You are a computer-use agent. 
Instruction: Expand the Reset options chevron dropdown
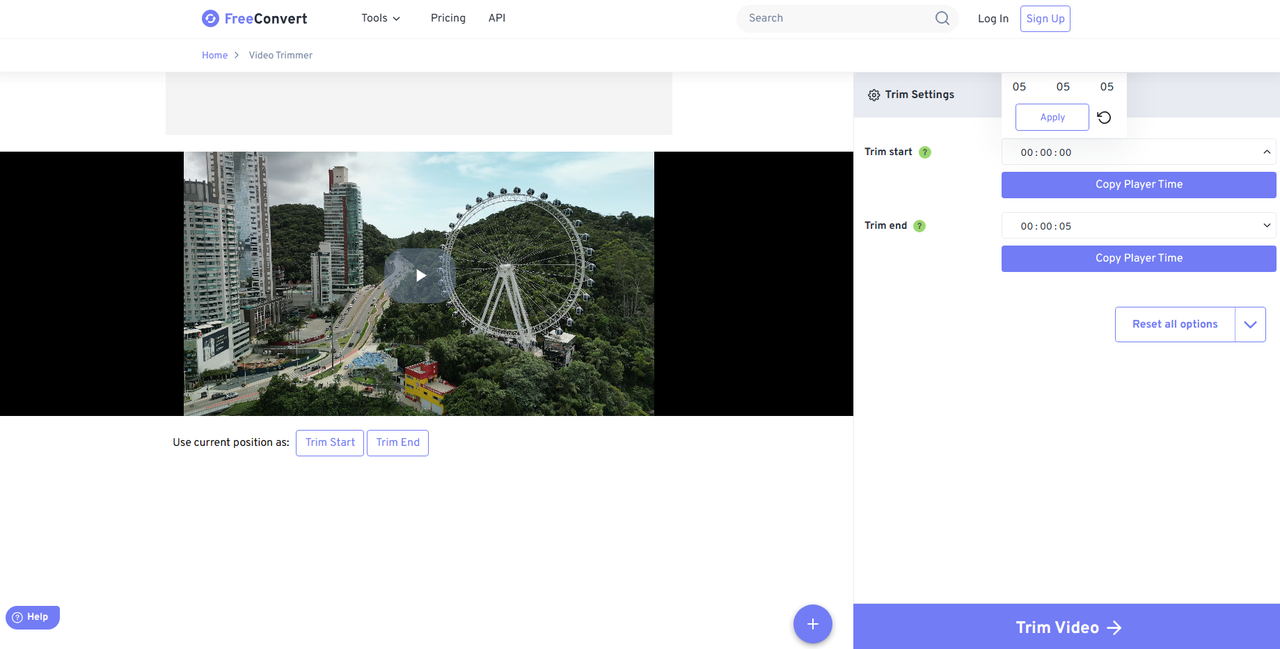point(1250,324)
